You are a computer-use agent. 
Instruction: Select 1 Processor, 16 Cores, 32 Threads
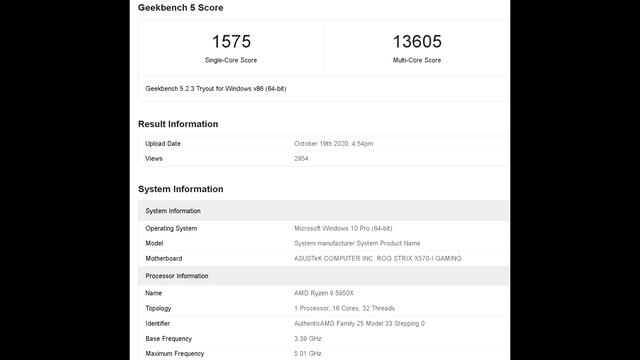(x=344, y=308)
